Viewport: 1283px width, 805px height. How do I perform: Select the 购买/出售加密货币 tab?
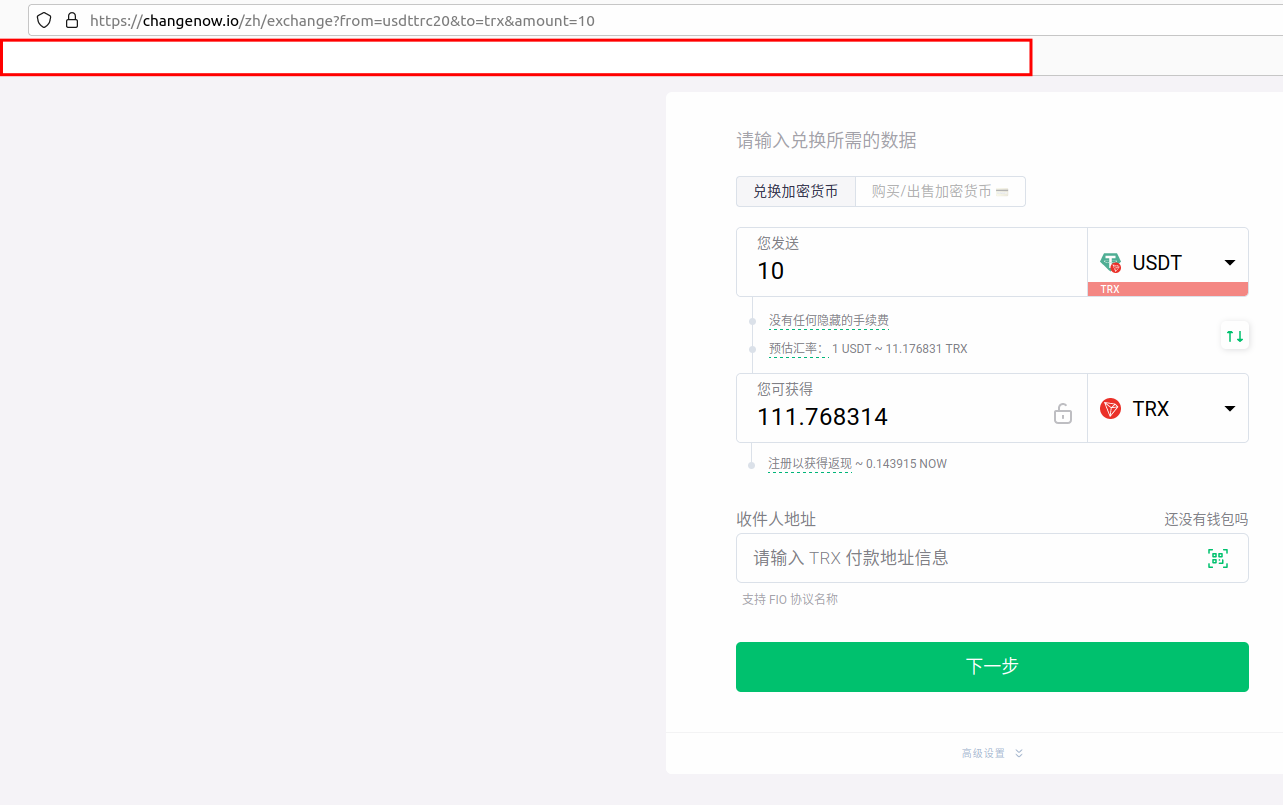pyautogui.click(x=940, y=192)
